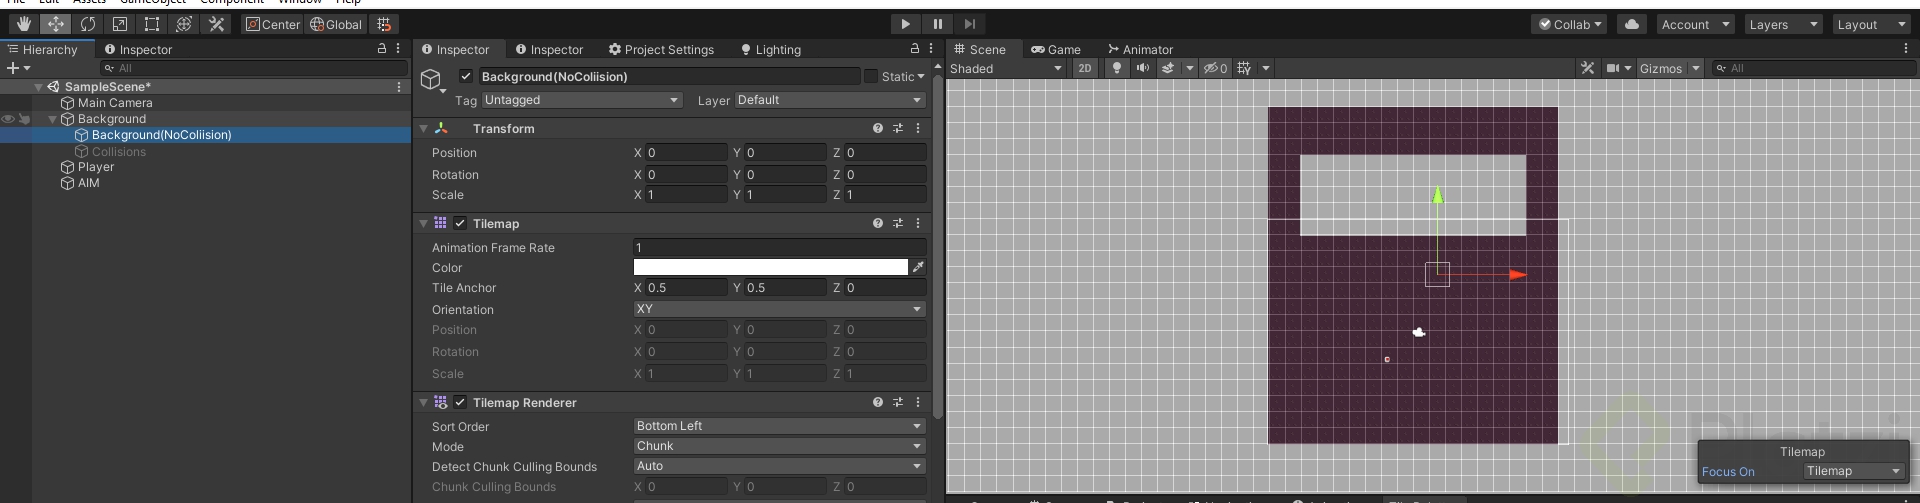This screenshot has width=1920, height=503.
Task: Open the Orientation dropdown
Action: (x=779, y=309)
